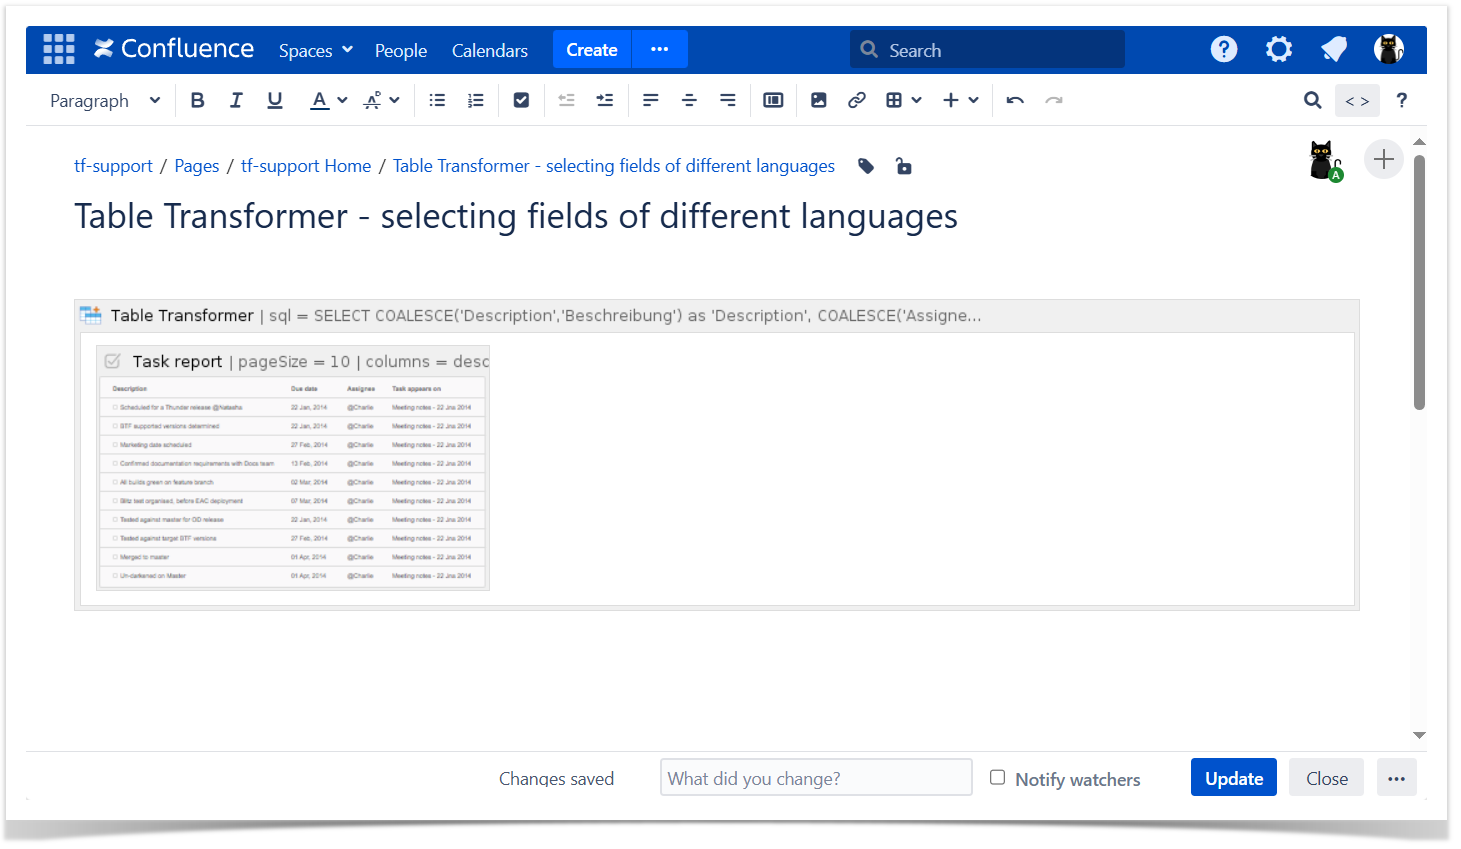This screenshot has height=849, width=1461.
Task: Open page labels tag icon
Action: [866, 166]
